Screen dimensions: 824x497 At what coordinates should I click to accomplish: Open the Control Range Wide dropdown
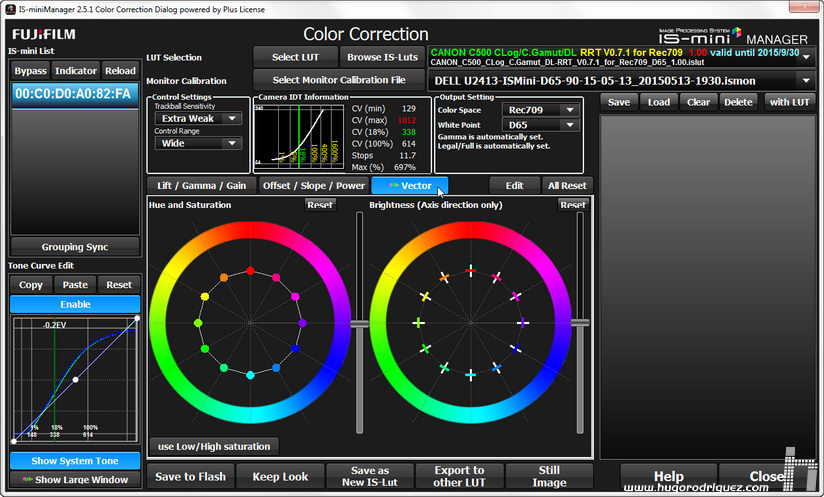[198, 143]
